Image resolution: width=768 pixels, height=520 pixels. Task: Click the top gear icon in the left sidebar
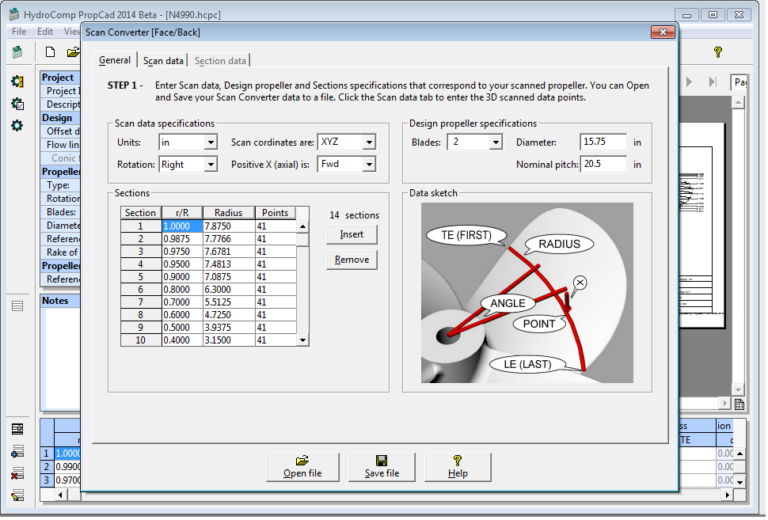tap(17, 81)
